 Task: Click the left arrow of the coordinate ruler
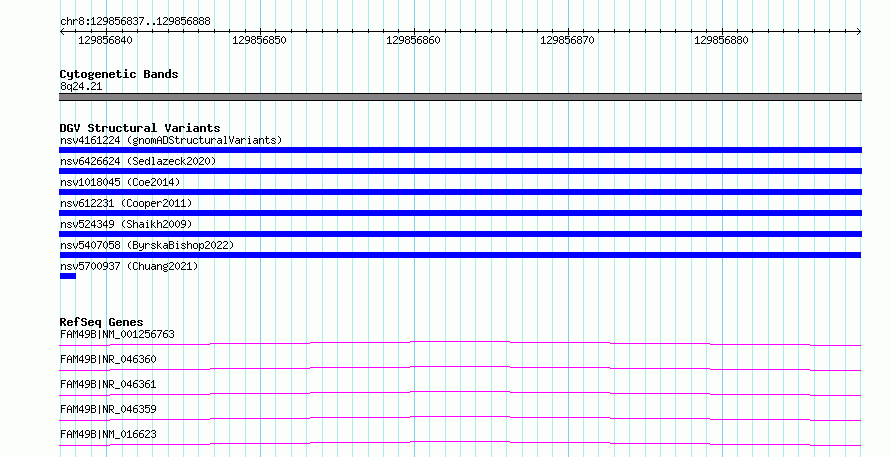[x=62, y=32]
